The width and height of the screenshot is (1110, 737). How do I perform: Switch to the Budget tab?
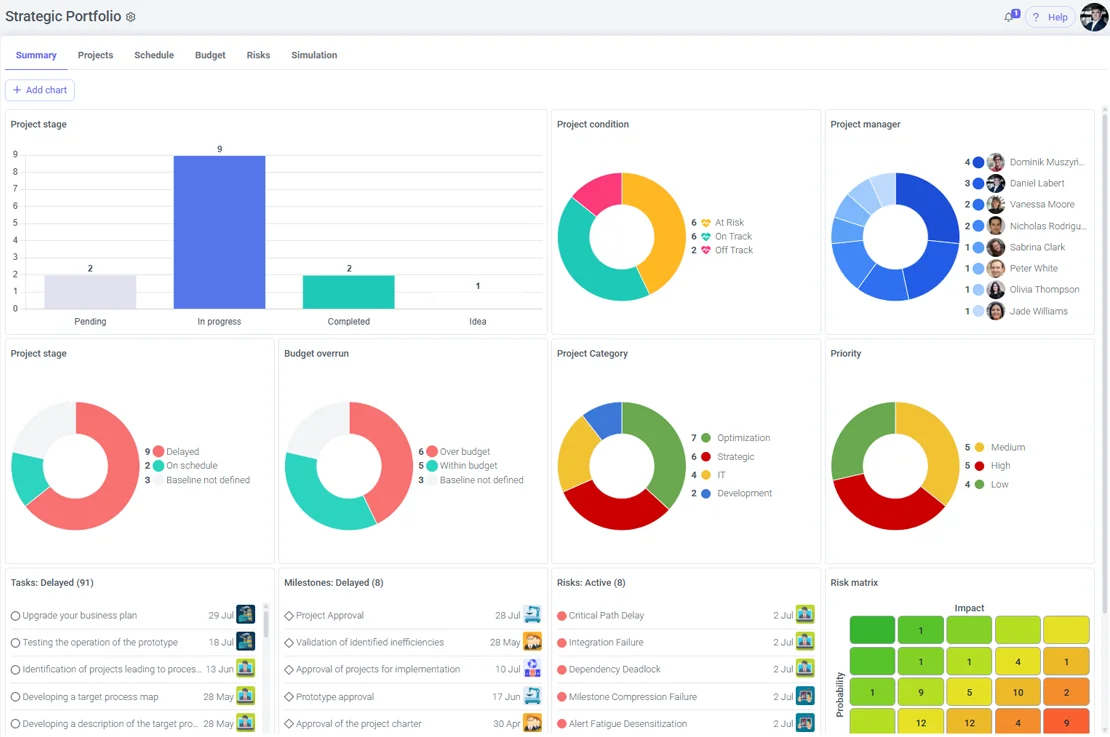[x=210, y=55]
